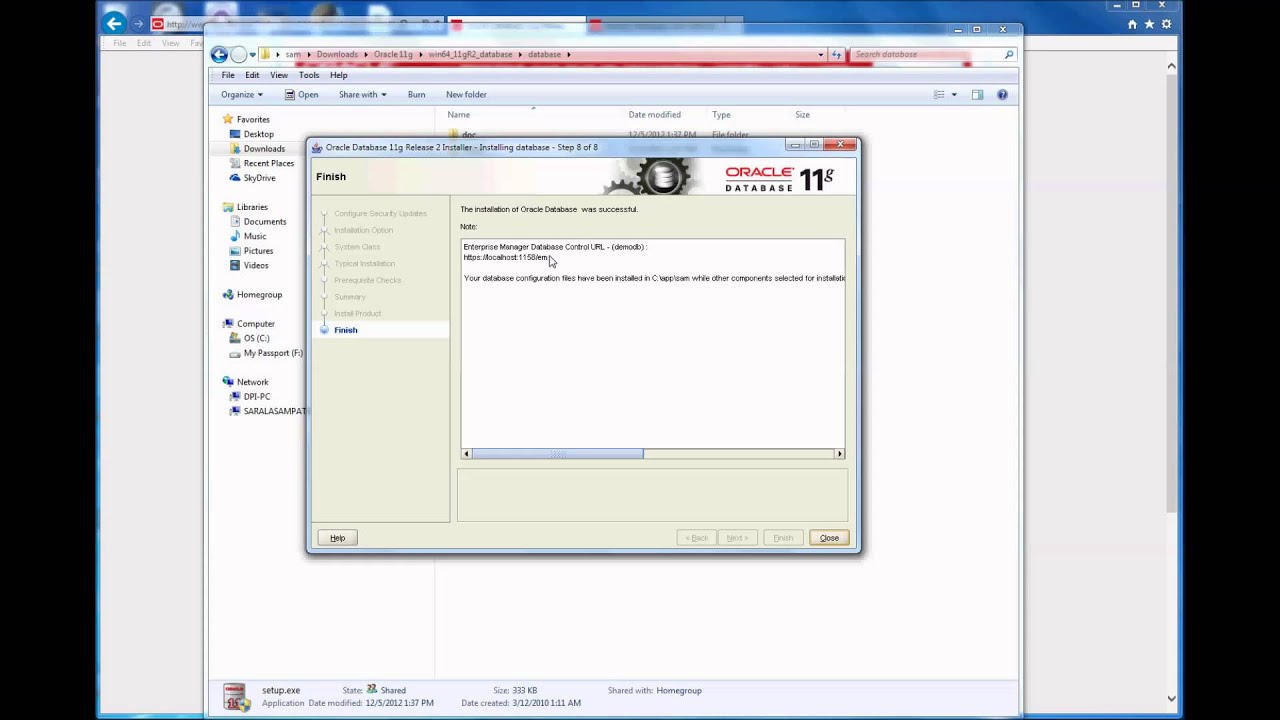Click the search magnifier icon
The height and width of the screenshot is (720, 1280).
click(1009, 55)
